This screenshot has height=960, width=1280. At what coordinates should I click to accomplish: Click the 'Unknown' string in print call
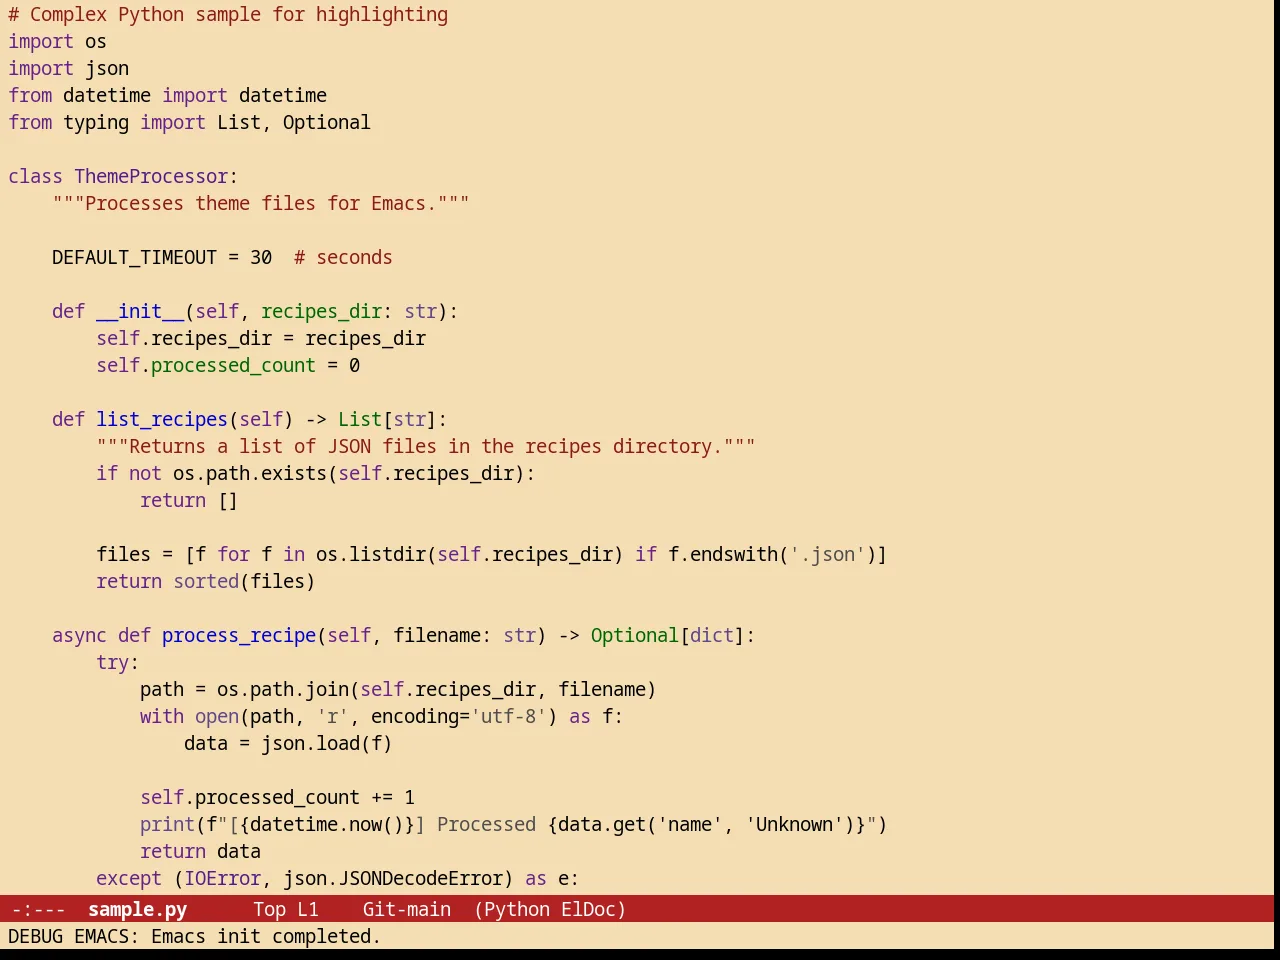794,825
